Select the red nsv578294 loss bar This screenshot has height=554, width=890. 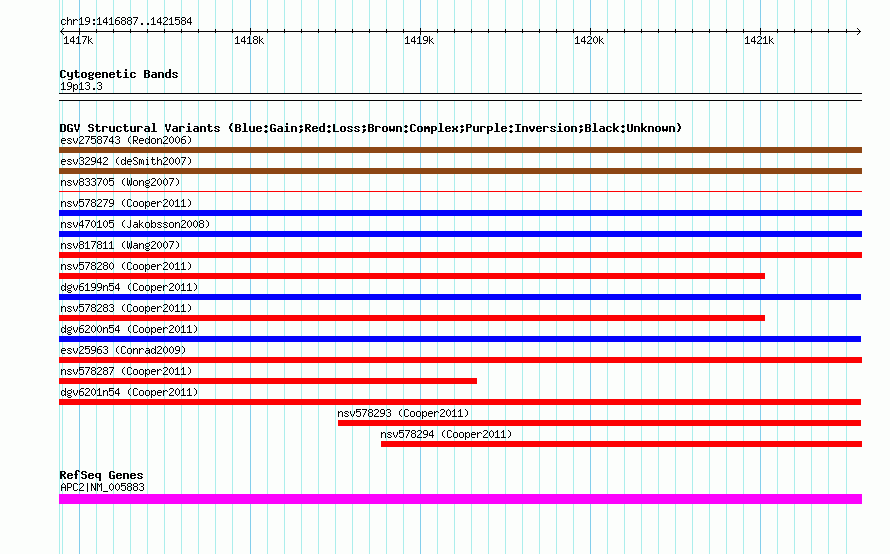click(622, 444)
